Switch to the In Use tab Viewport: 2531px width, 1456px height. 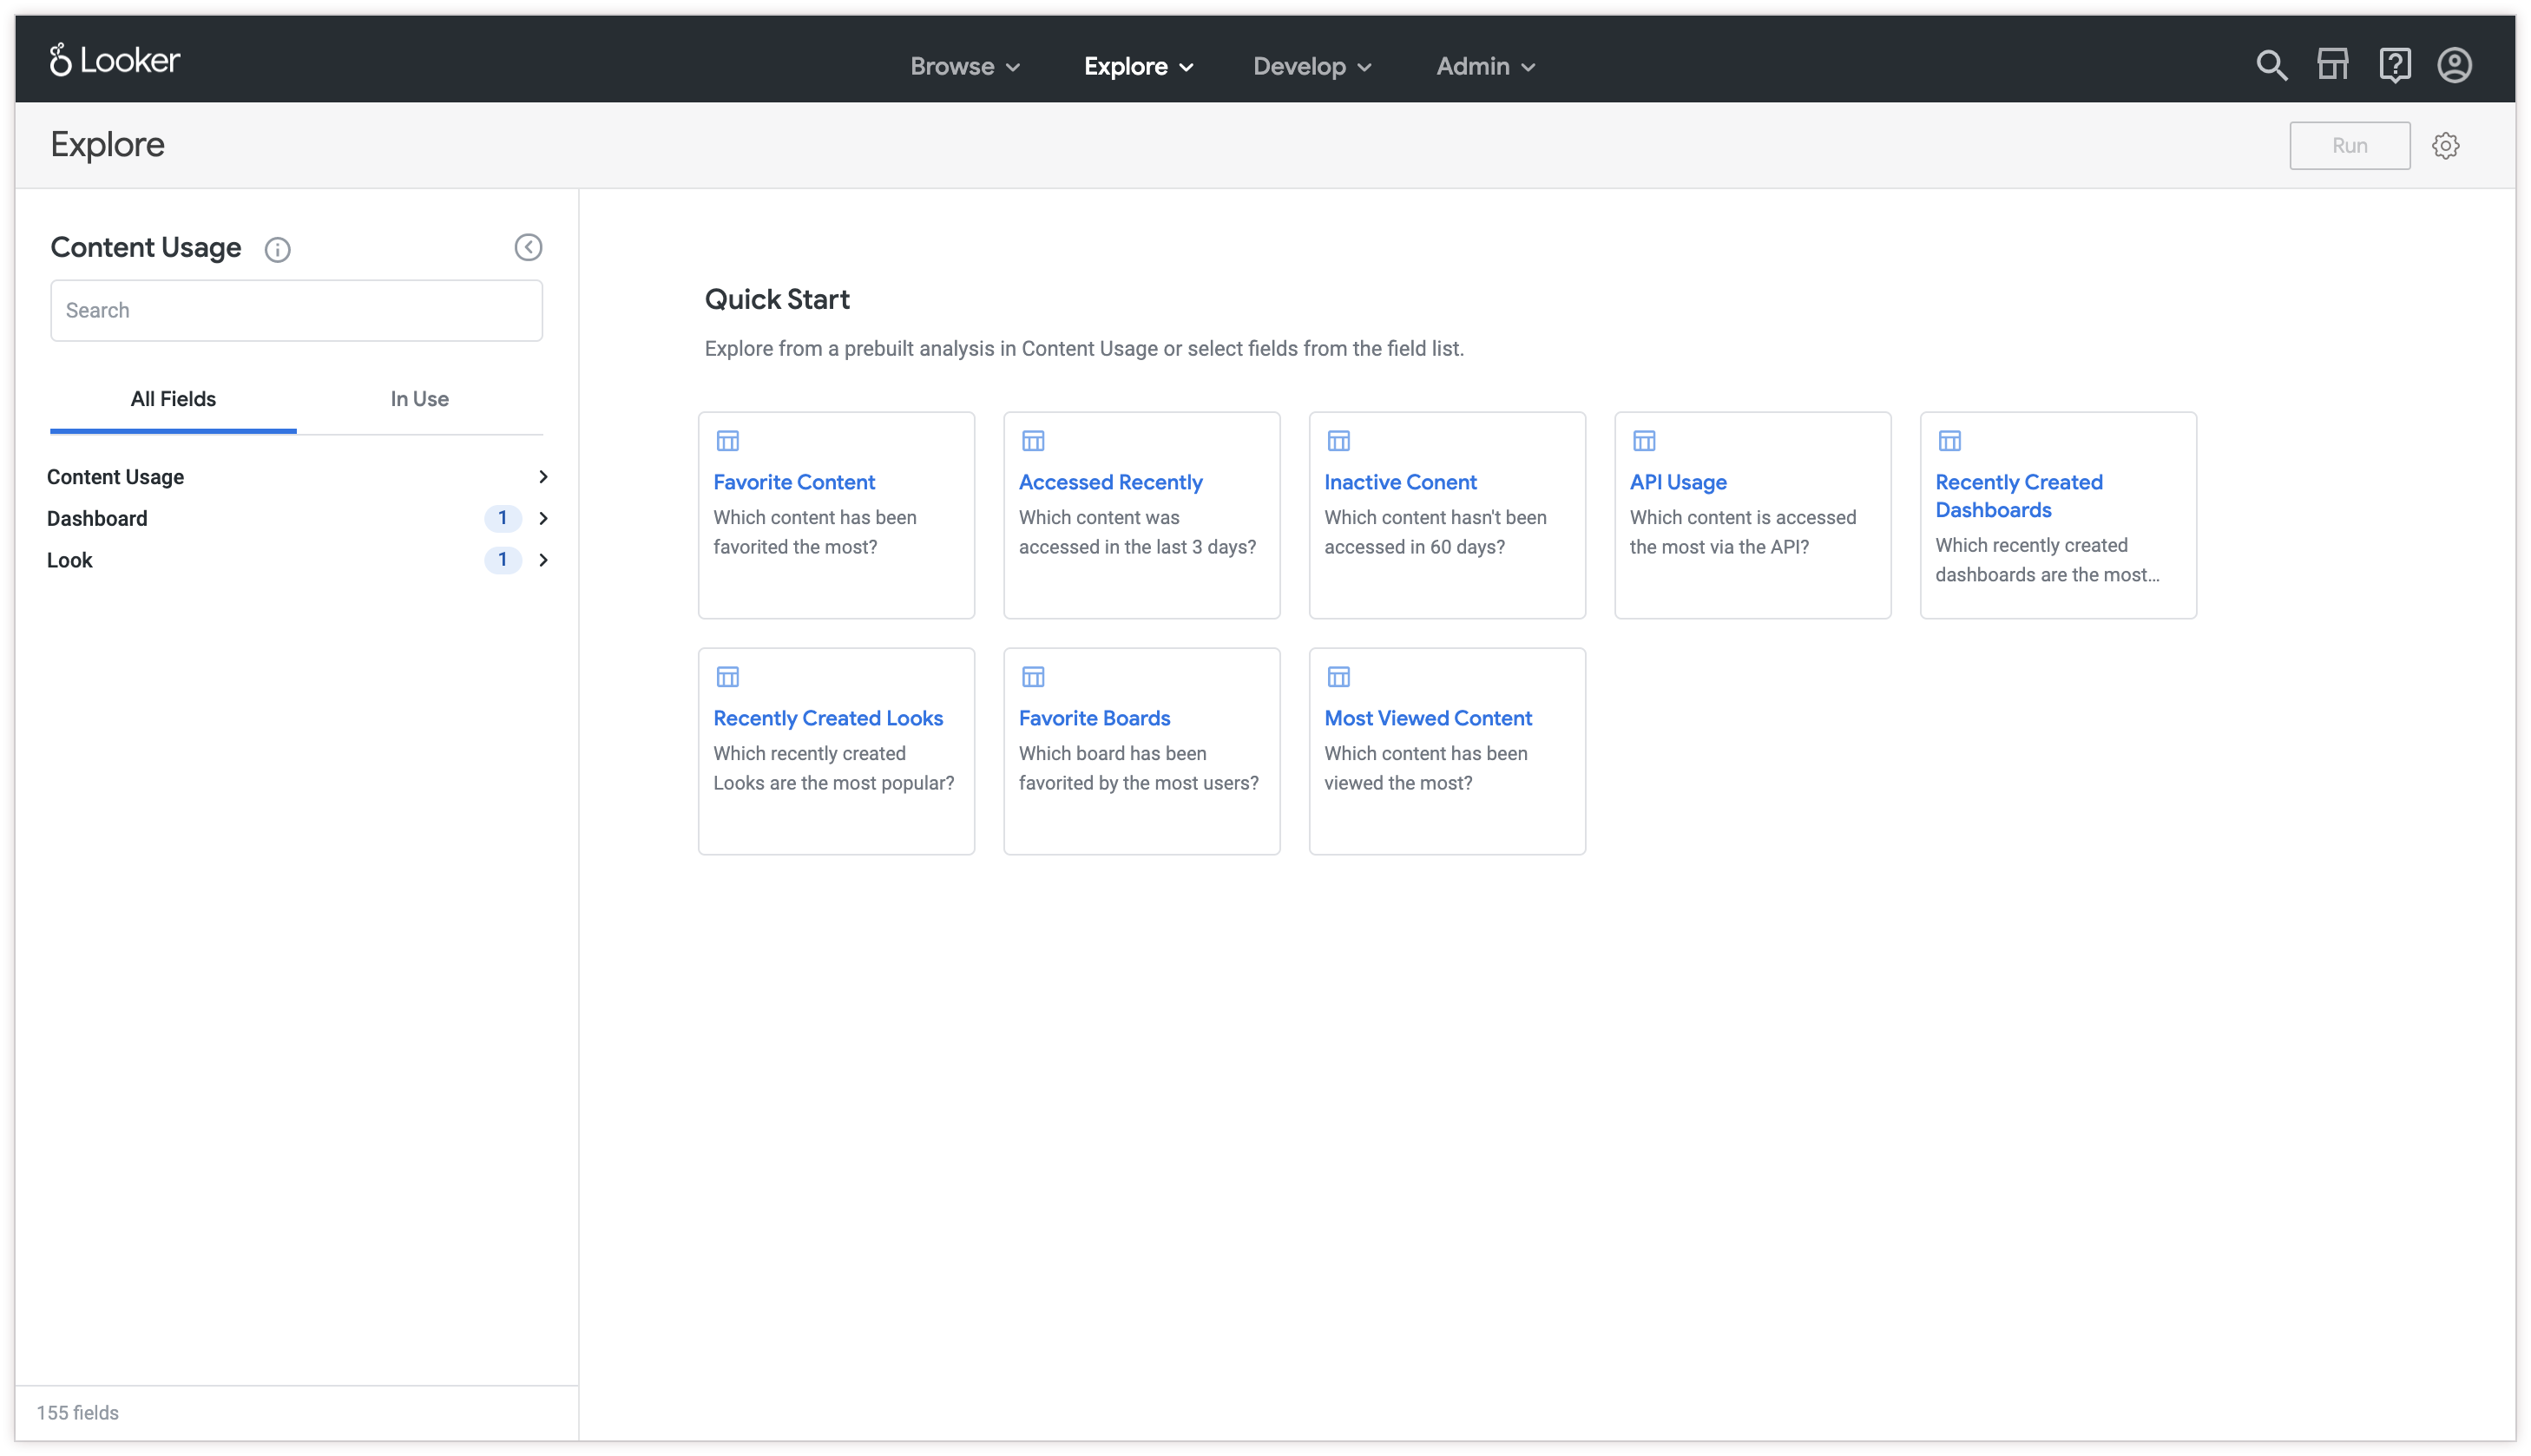point(419,399)
